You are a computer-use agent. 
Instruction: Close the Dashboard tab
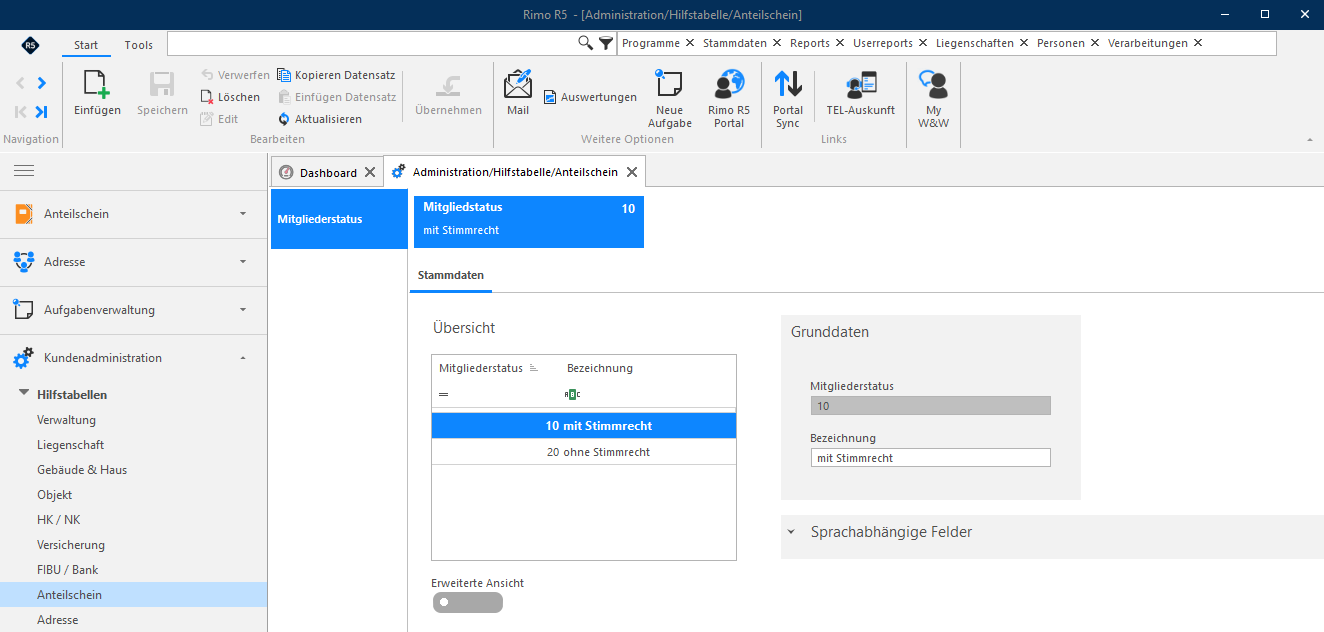pyautogui.click(x=370, y=173)
